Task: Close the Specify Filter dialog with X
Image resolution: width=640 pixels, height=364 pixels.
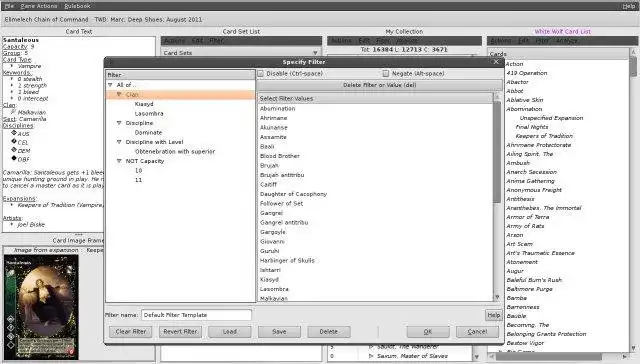Action: [496, 62]
